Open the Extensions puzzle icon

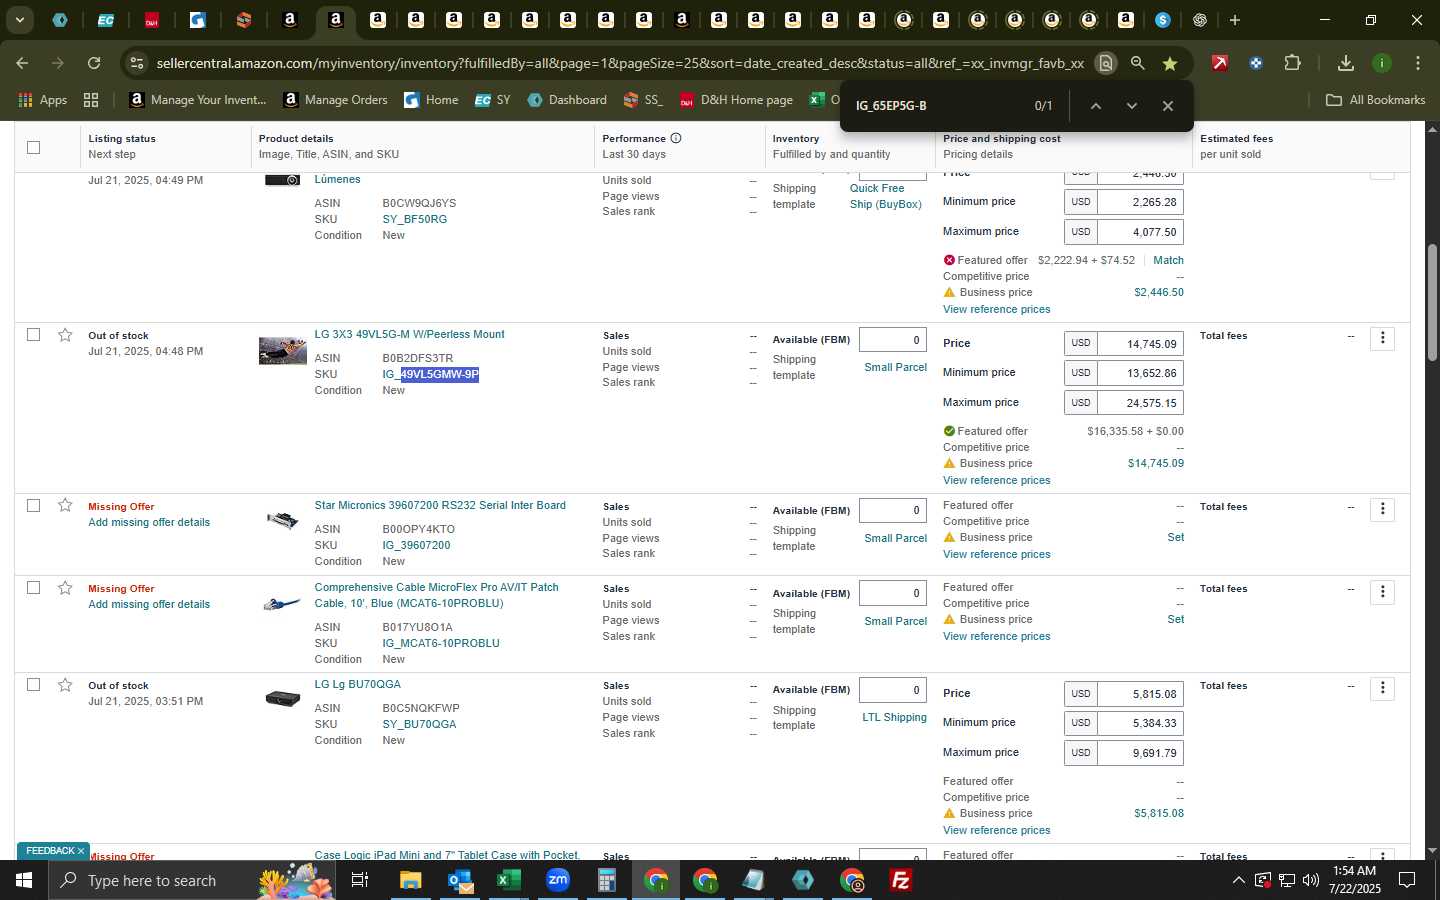click(1292, 63)
